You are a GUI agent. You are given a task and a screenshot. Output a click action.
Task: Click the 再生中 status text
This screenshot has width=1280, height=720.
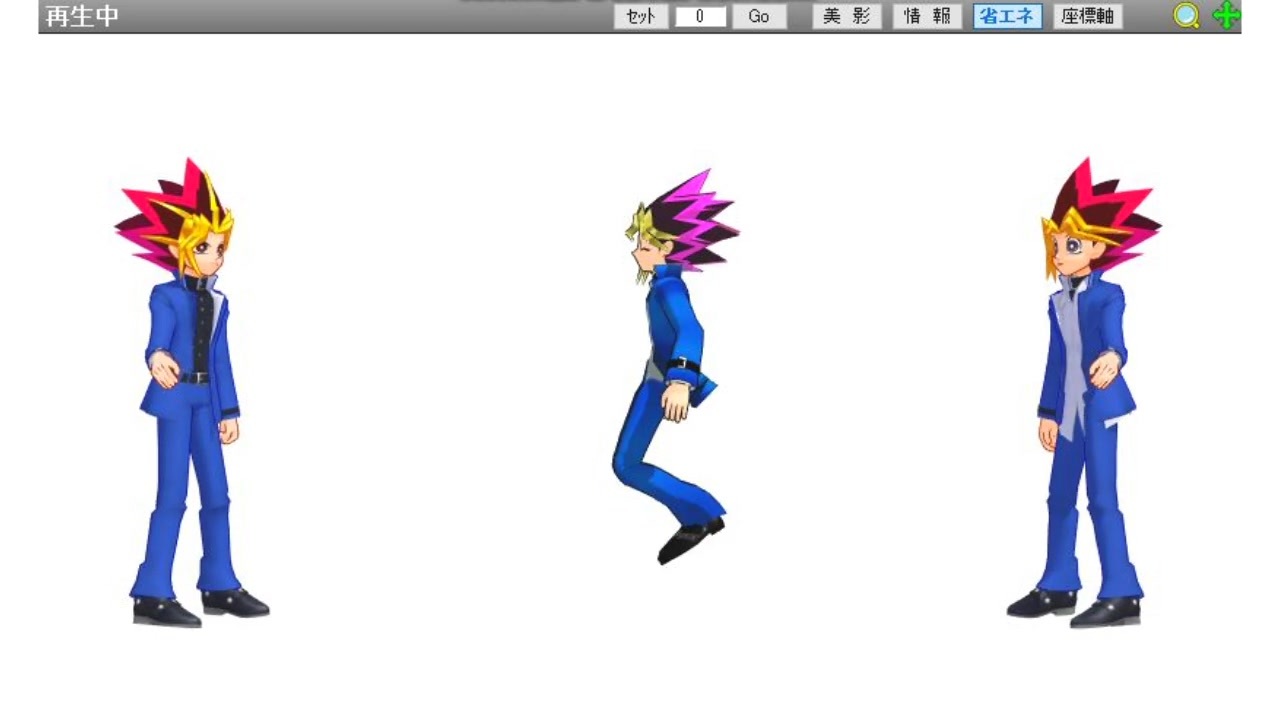click(x=82, y=16)
